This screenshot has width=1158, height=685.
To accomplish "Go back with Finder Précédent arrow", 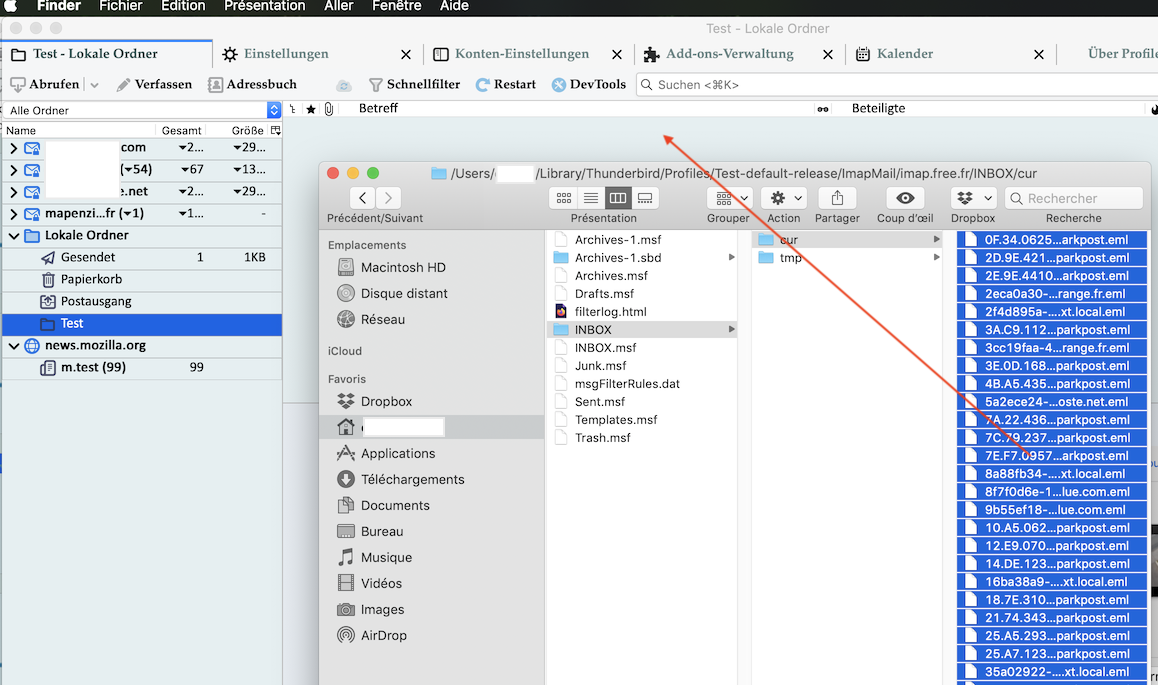I will click(362, 198).
